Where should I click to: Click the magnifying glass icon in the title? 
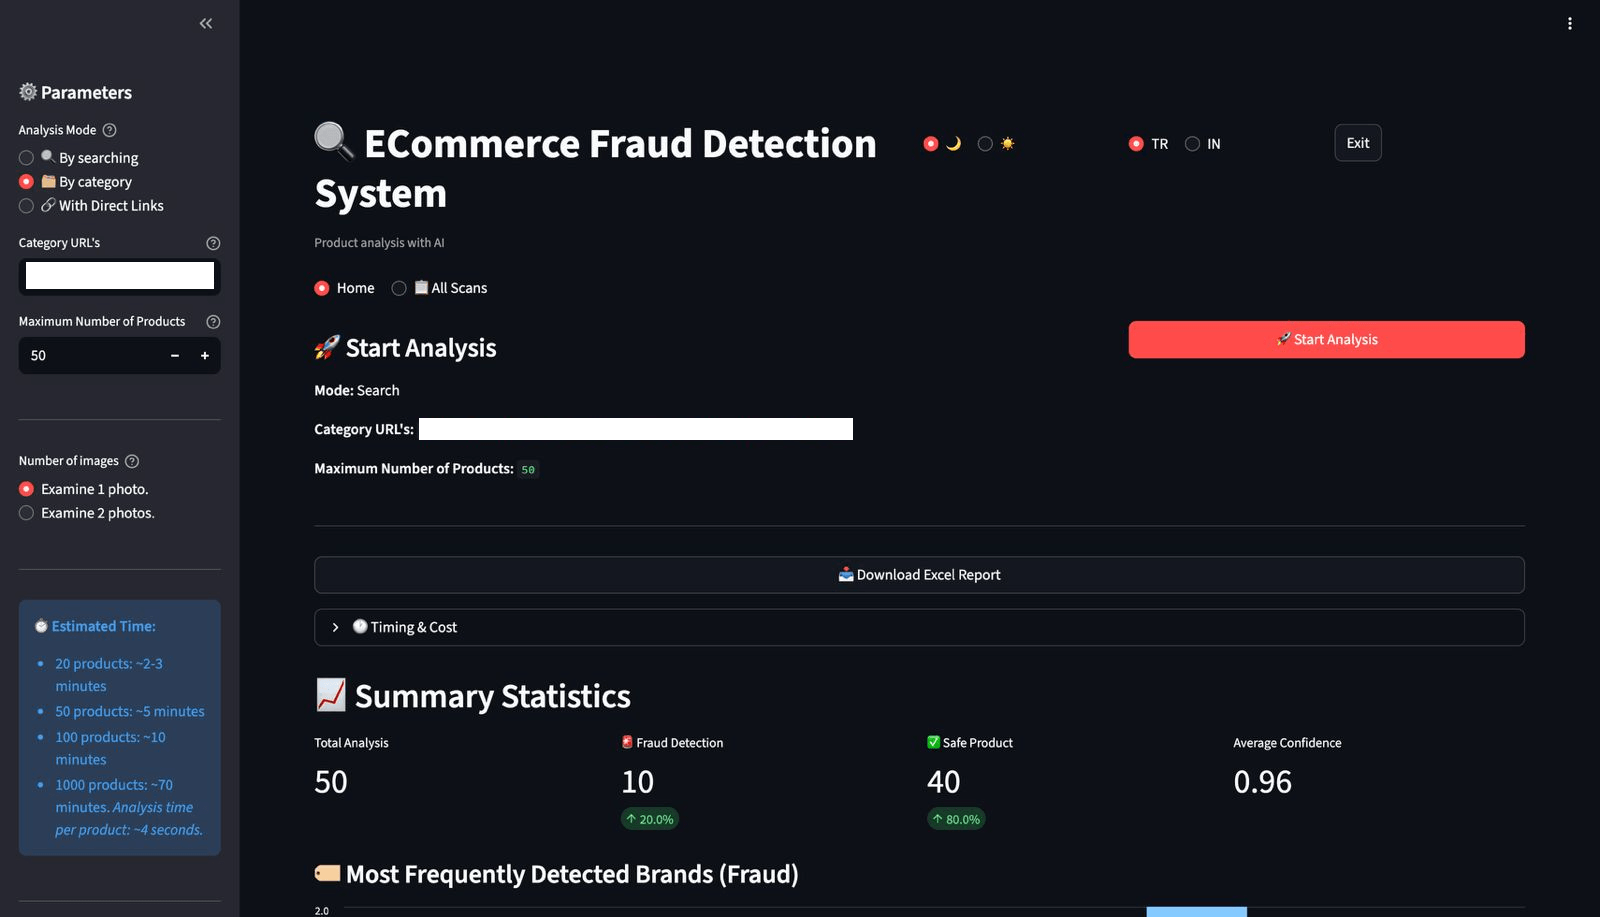click(334, 142)
